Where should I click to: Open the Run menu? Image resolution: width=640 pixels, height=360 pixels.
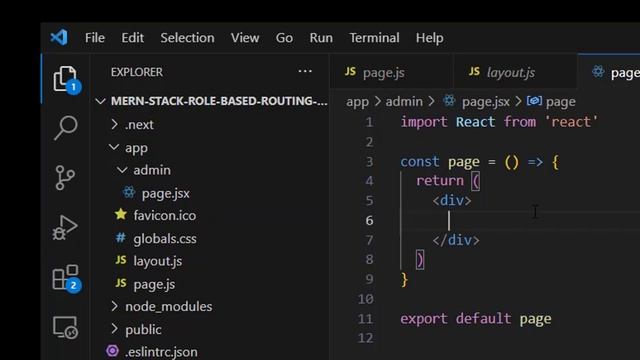point(321,38)
